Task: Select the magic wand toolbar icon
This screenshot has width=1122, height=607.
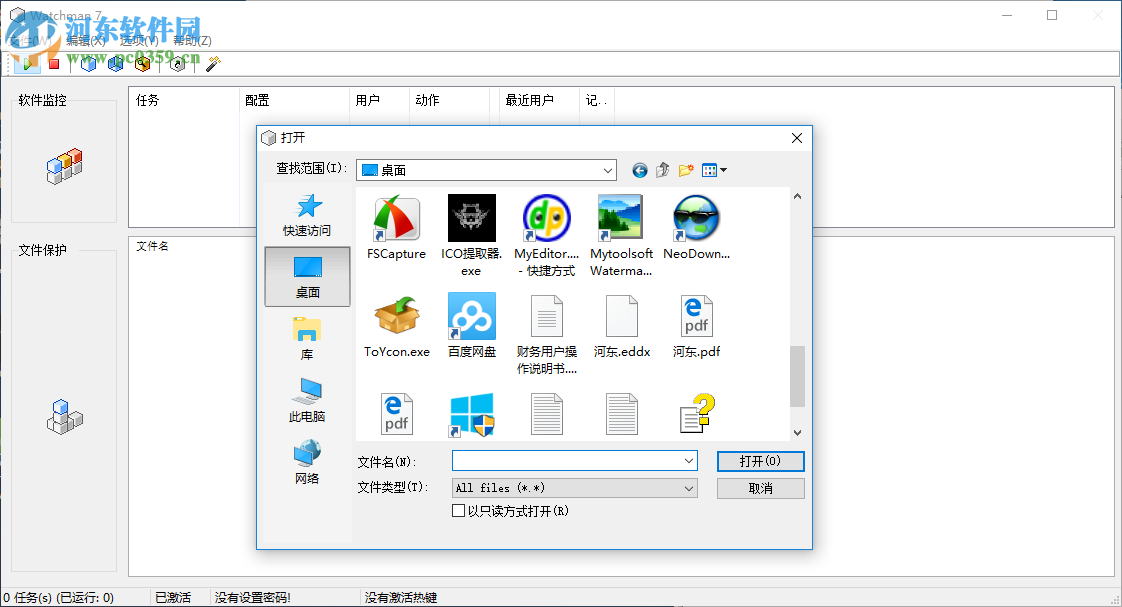Action: [210, 62]
